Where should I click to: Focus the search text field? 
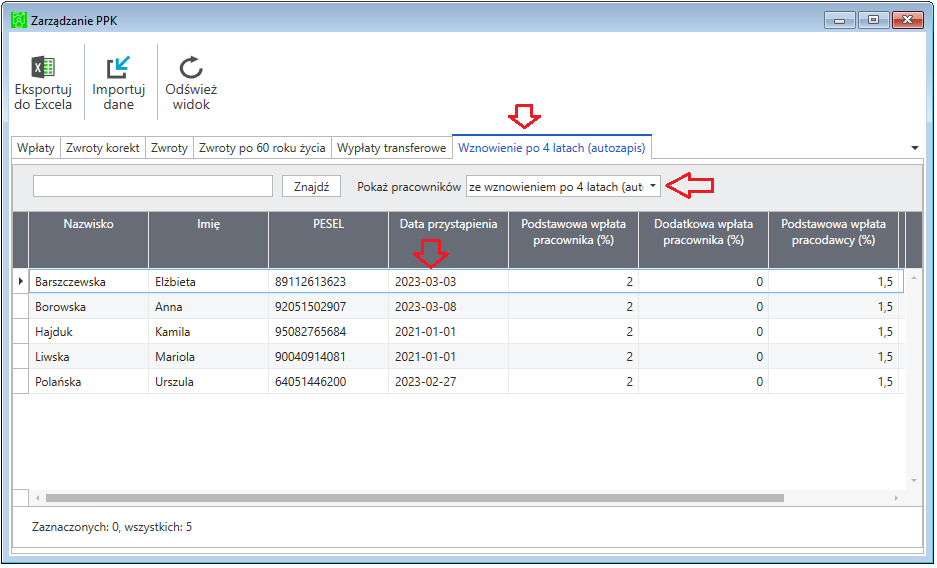[153, 186]
